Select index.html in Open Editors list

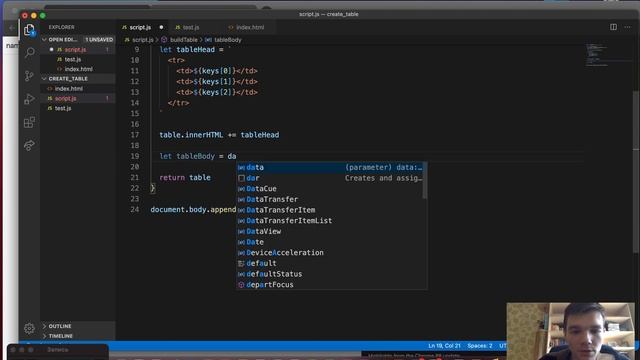tap(78, 69)
